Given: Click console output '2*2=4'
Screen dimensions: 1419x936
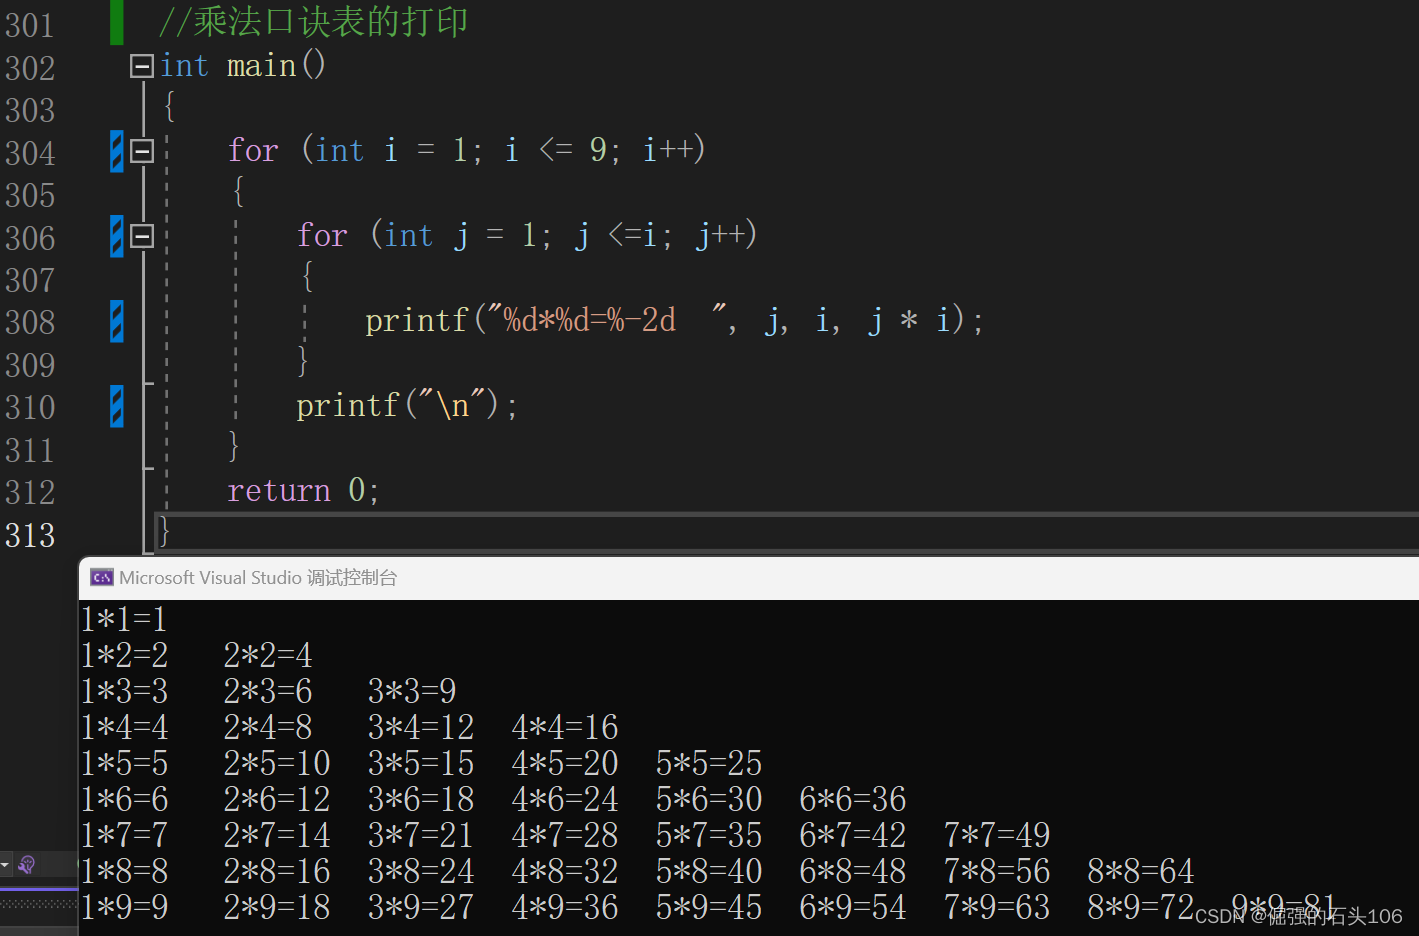Looking at the screenshot, I should click(268, 655).
